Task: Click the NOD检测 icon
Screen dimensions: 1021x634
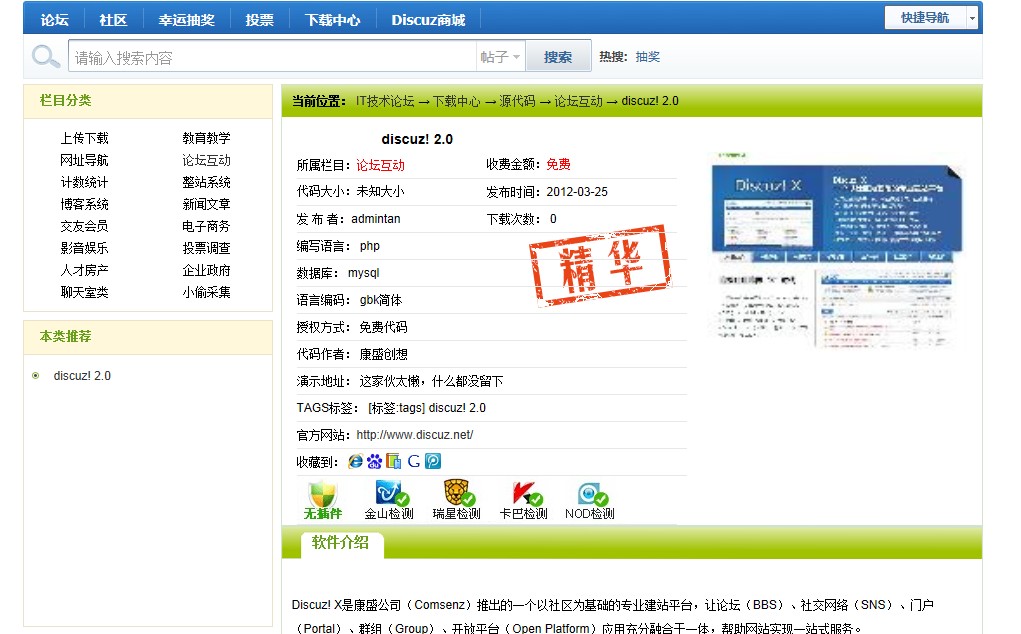Action: [591, 493]
